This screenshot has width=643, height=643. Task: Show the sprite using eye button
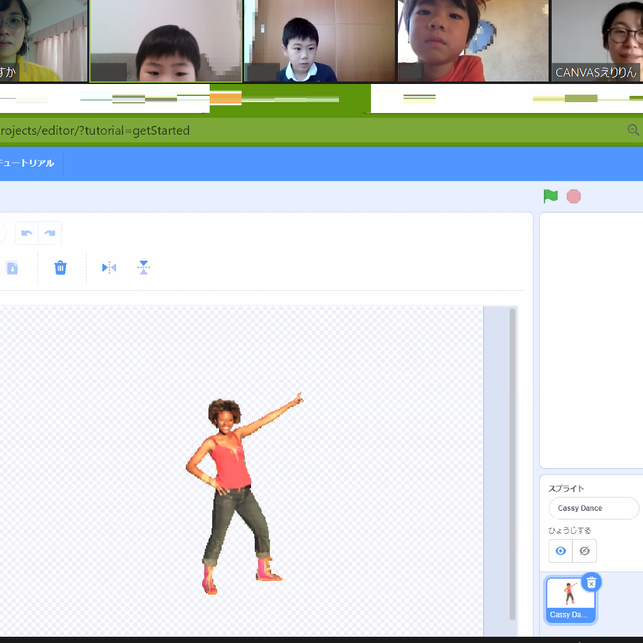[x=561, y=551]
